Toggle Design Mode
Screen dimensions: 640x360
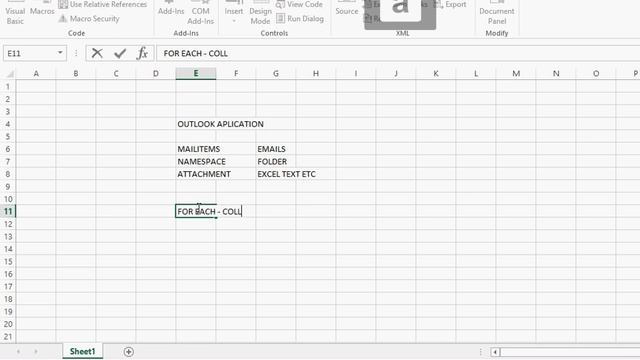pos(260,13)
